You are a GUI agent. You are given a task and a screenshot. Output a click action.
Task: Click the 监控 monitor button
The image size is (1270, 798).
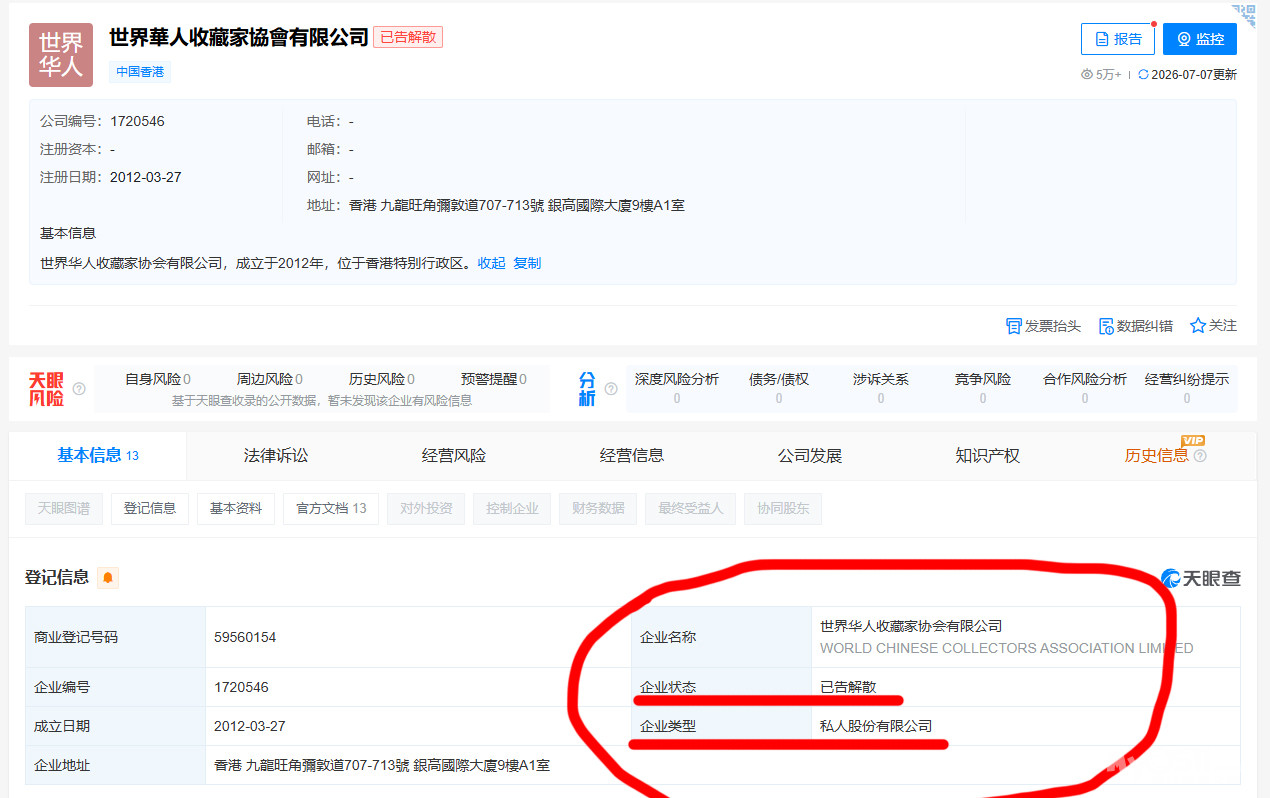pos(1199,39)
